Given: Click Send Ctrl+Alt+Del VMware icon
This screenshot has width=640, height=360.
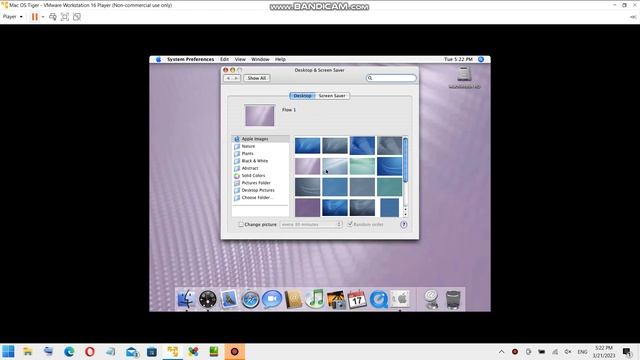Looking at the screenshot, I should [53, 17].
